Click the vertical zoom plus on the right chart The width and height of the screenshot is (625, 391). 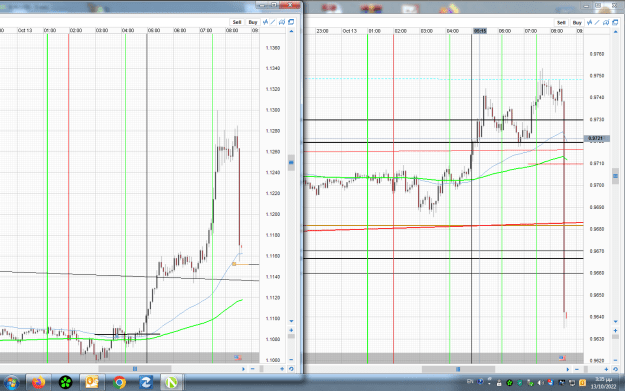pyautogui.click(x=616, y=330)
